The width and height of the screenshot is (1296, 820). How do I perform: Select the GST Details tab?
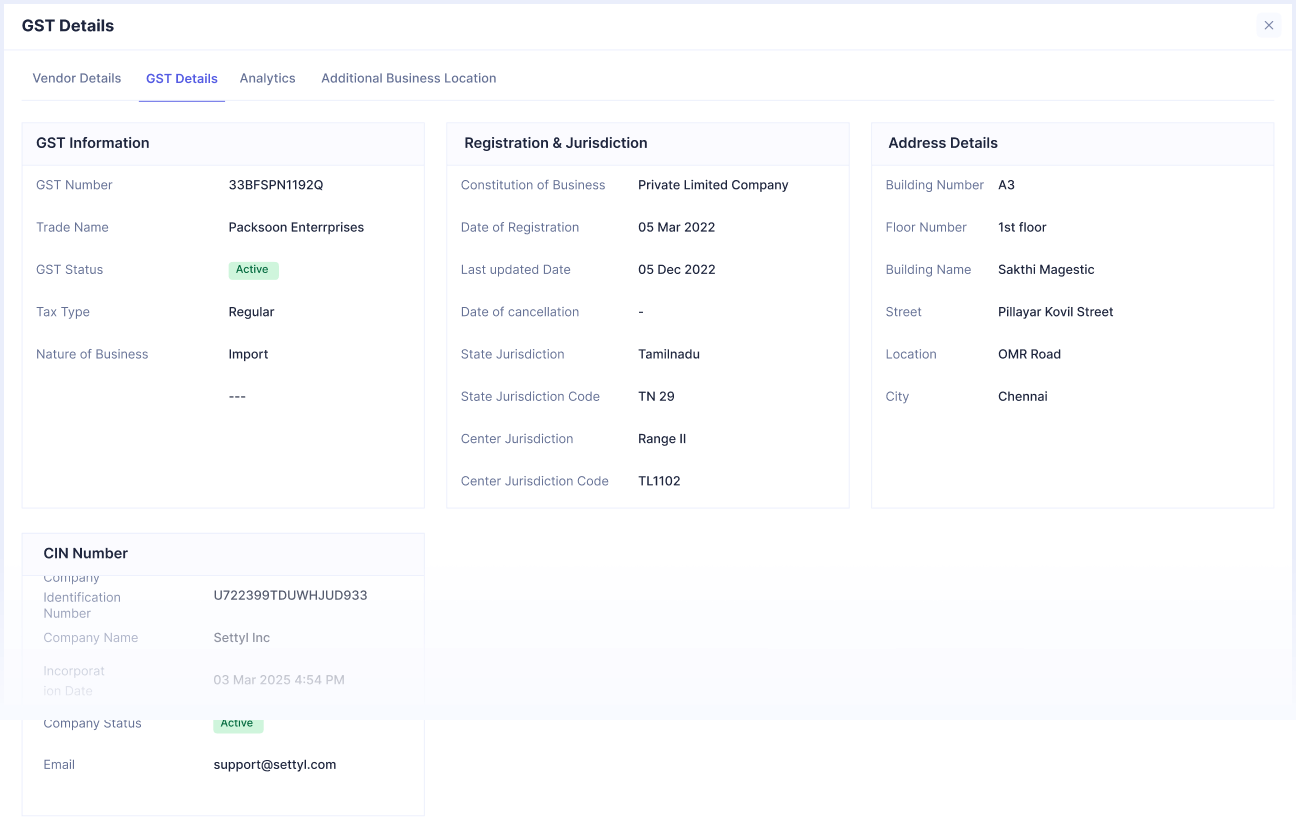[x=182, y=78]
